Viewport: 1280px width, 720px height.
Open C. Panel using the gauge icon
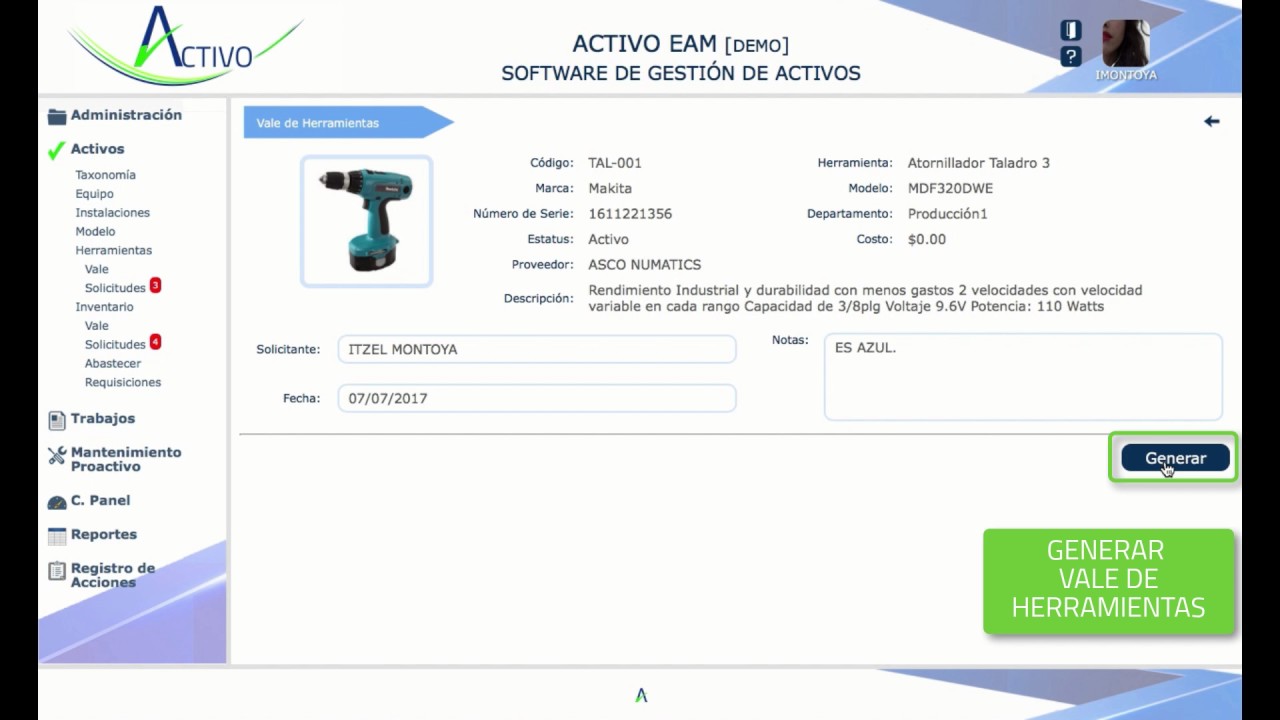pos(57,501)
